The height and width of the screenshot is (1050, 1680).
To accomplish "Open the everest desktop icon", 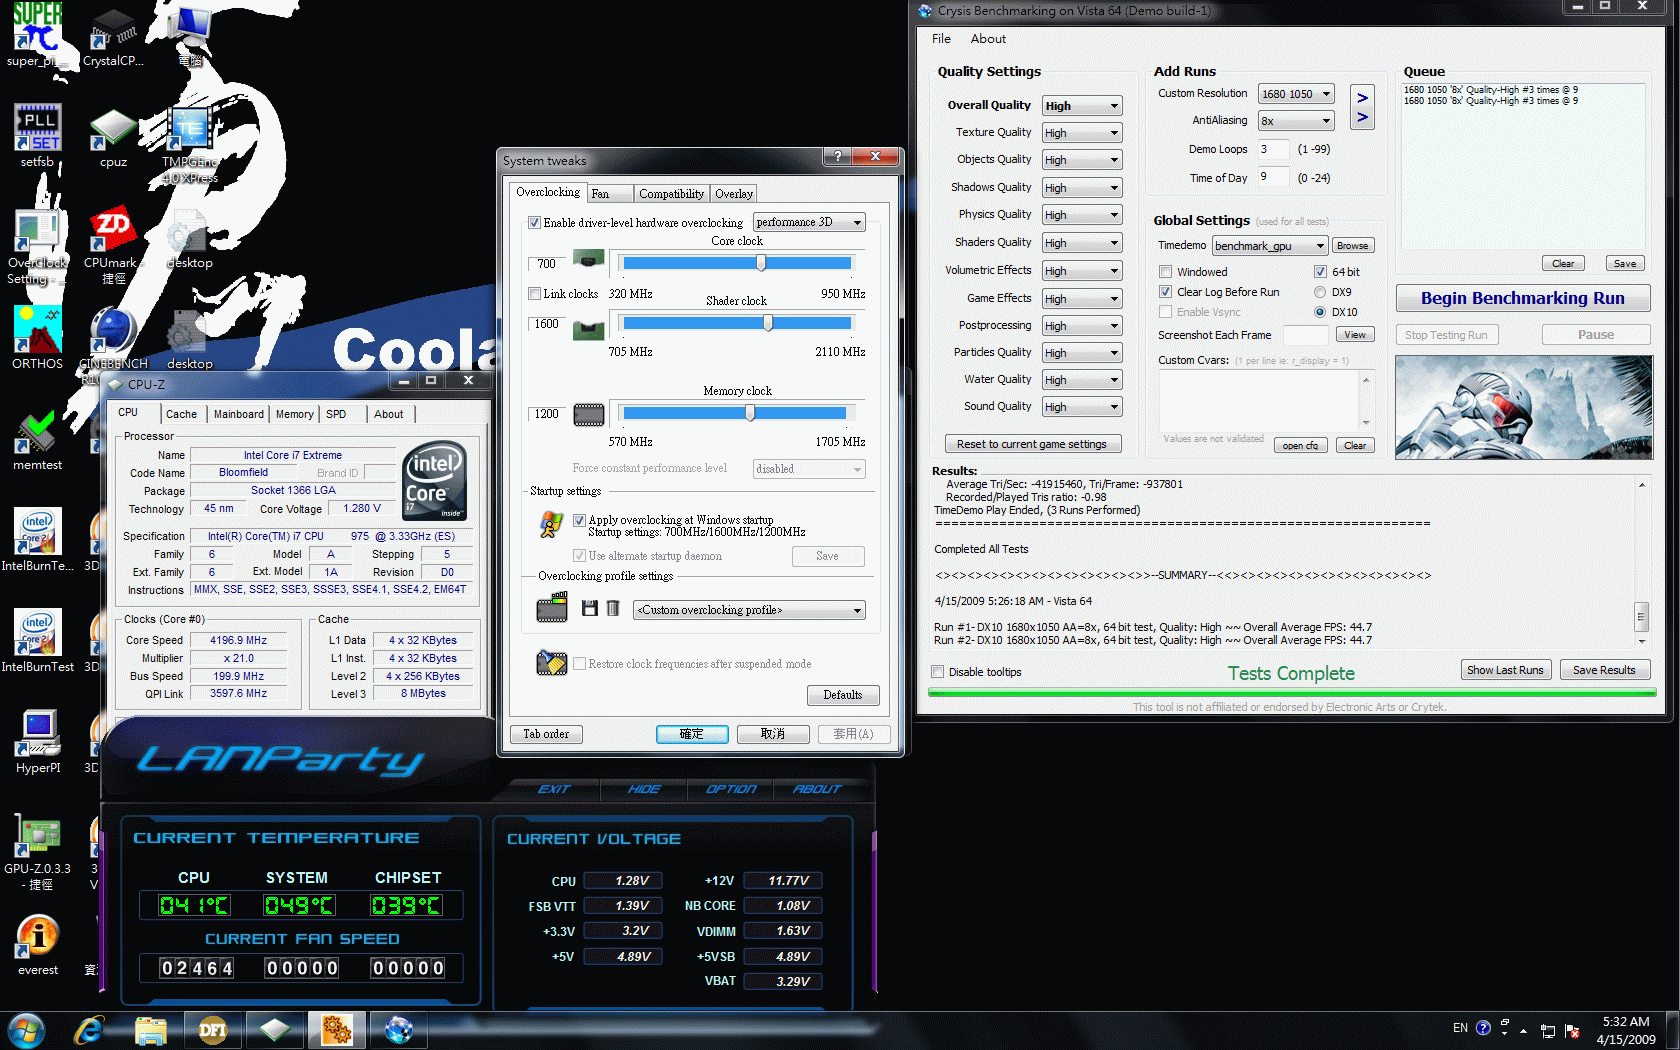I will [x=37, y=938].
